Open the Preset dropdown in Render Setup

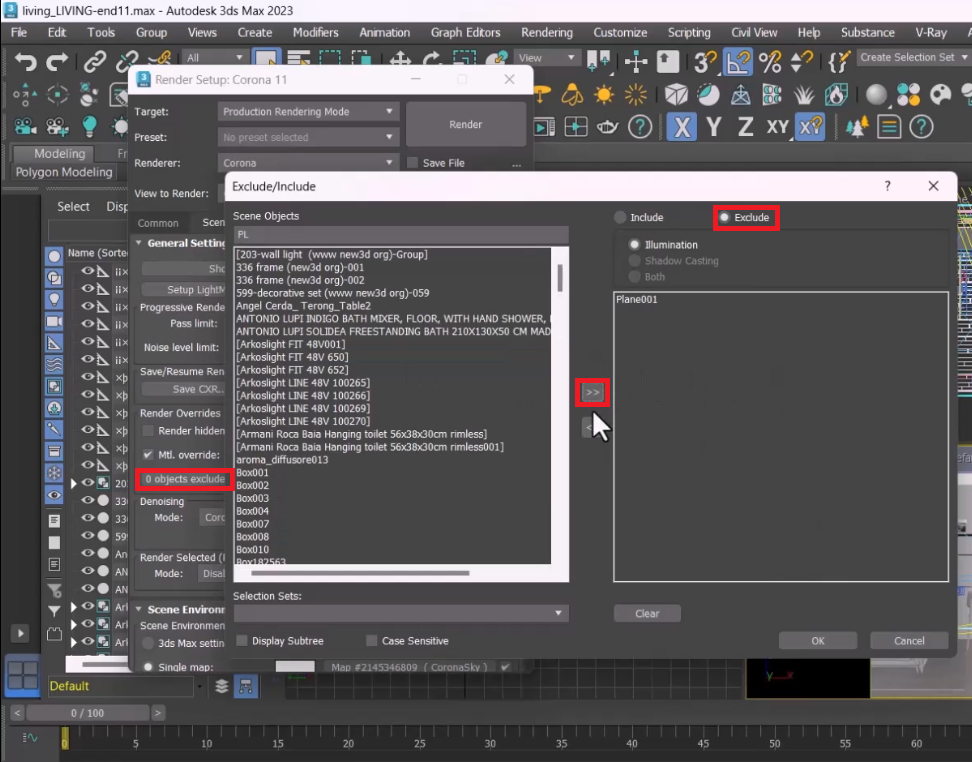click(x=308, y=137)
